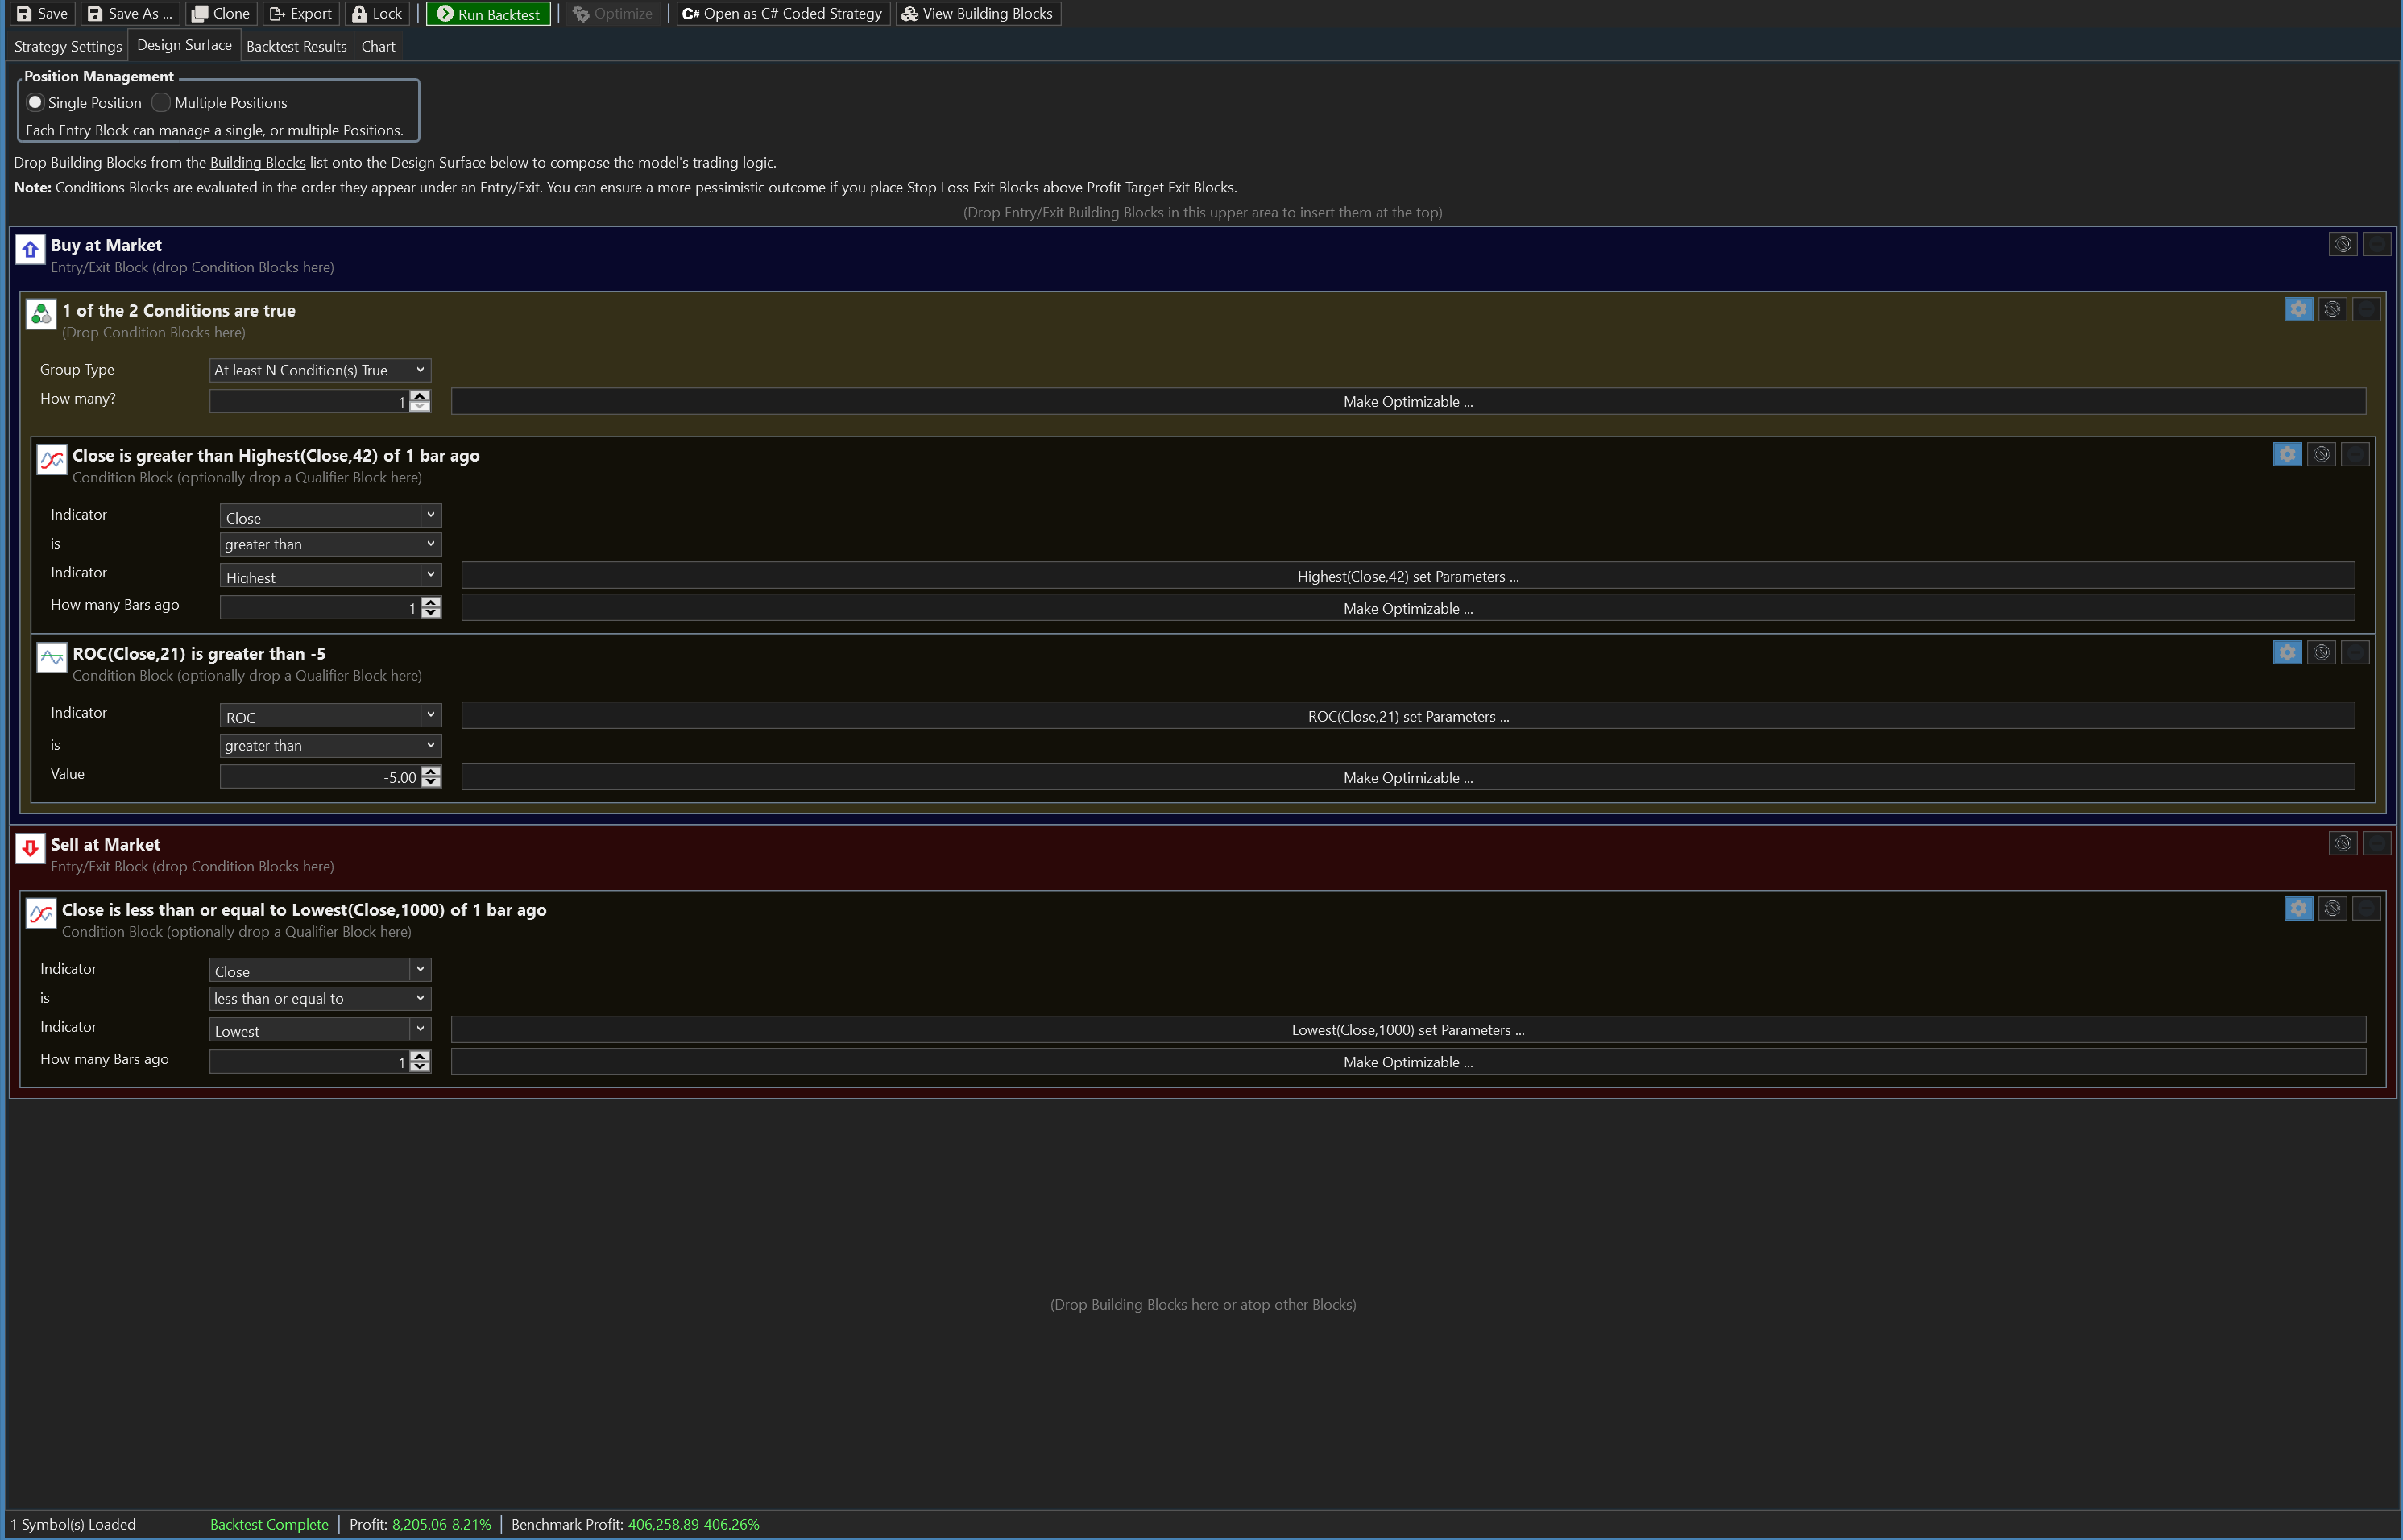Click the ROC Value field showing -5.00
This screenshot has width=2403, height=1540.
click(x=320, y=777)
